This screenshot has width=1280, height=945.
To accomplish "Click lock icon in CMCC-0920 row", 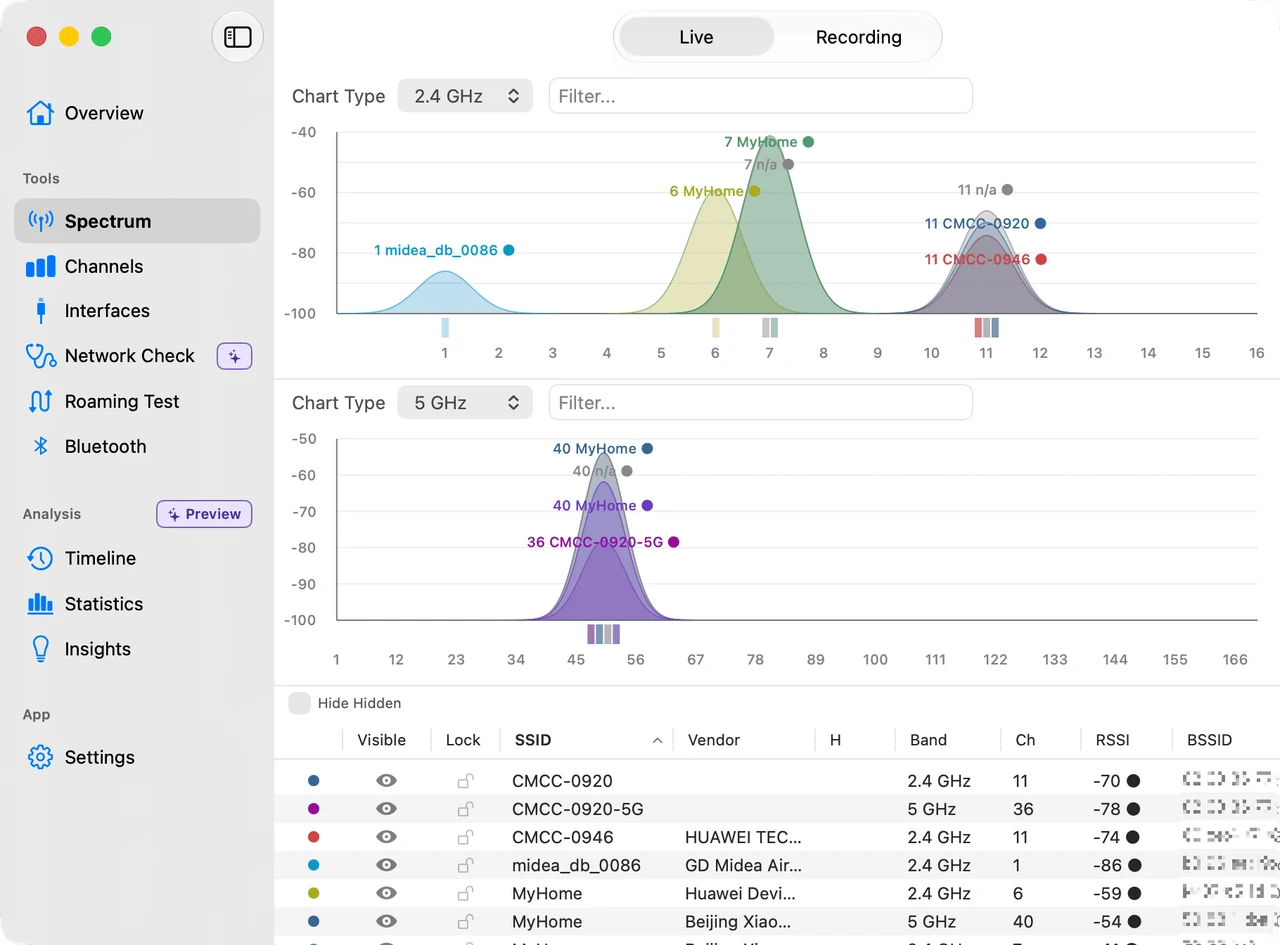I will (x=465, y=781).
